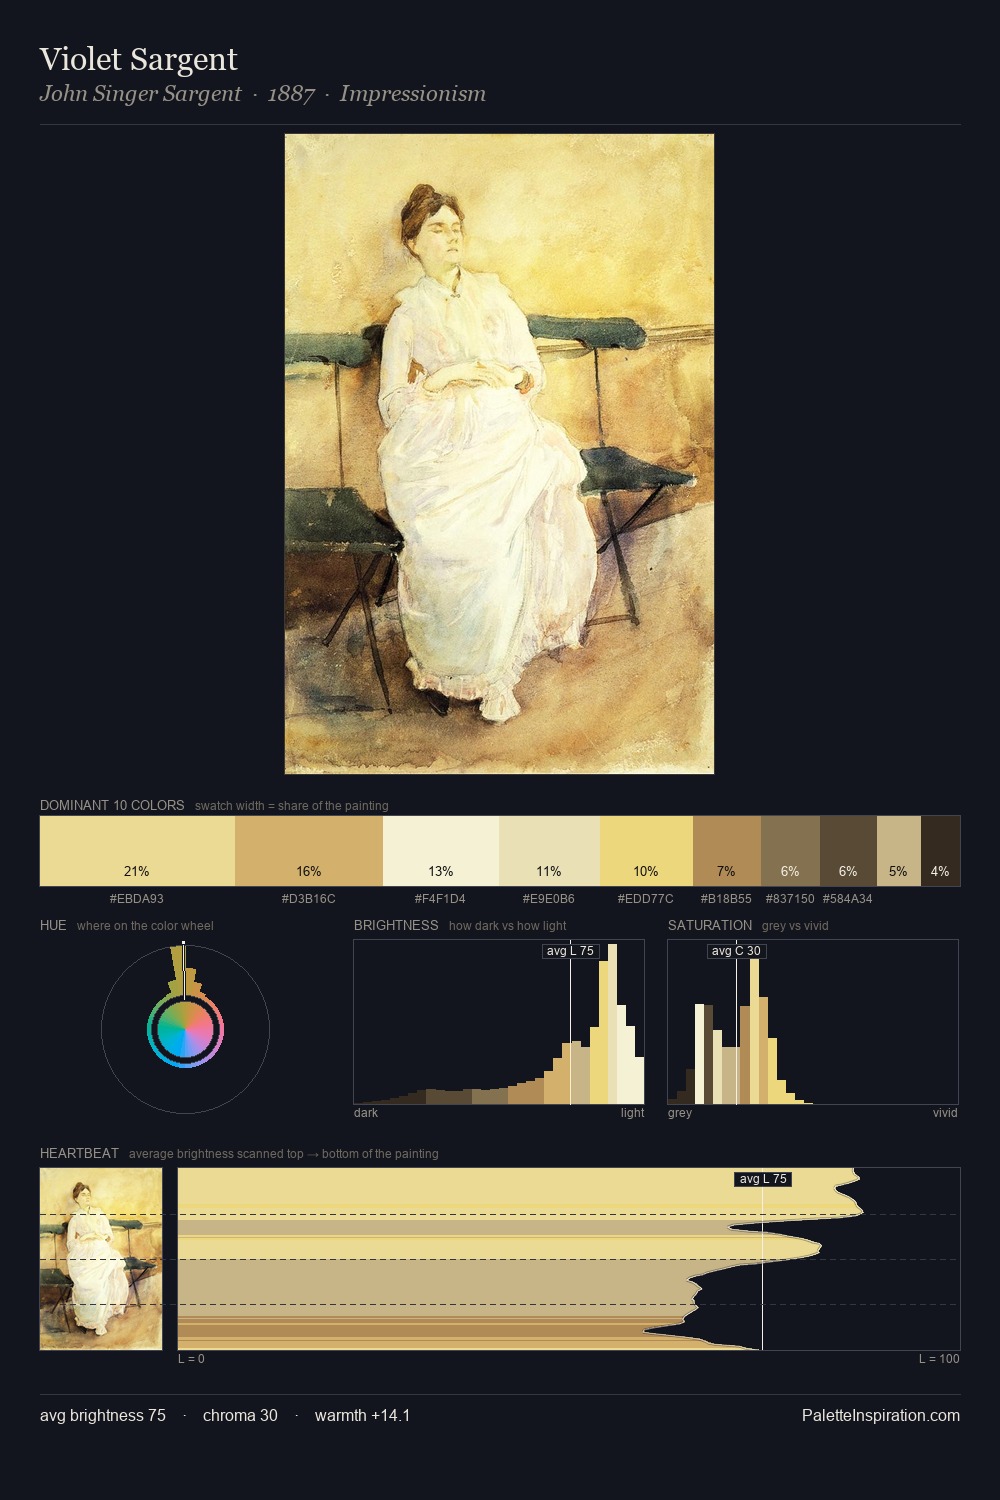Click the 'light' axis label
The width and height of the screenshot is (1000, 1500).
(633, 1113)
